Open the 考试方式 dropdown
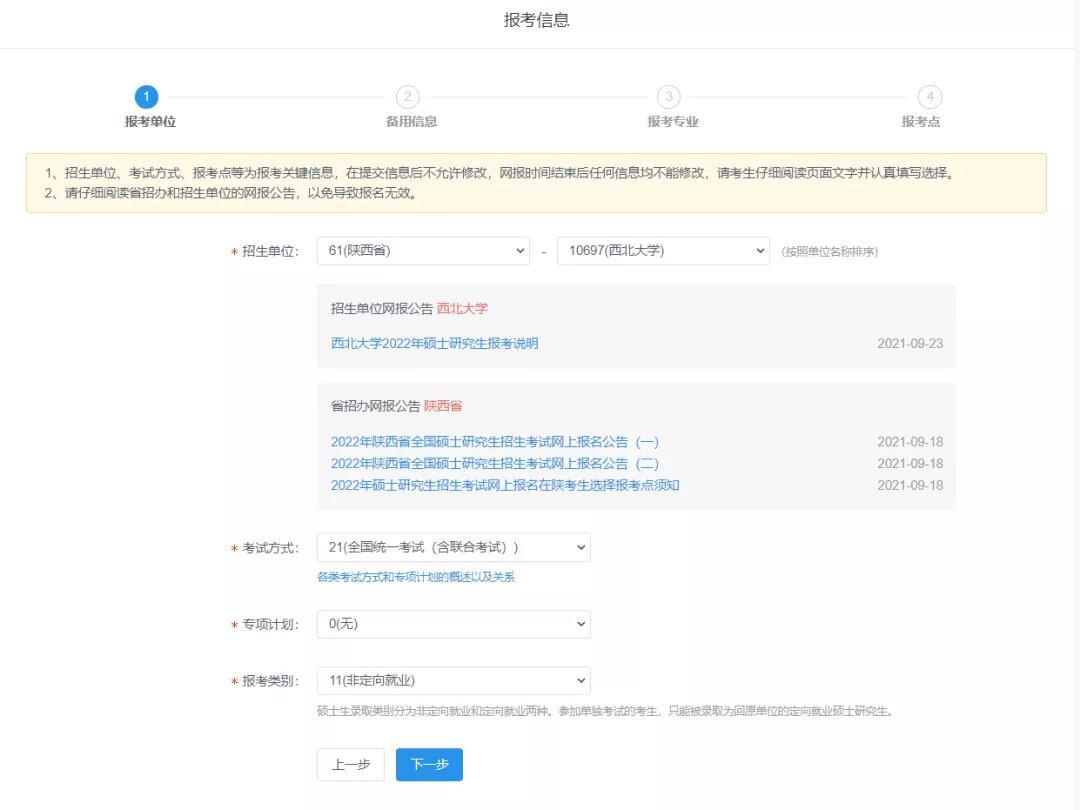This screenshot has height=810, width=1080. (453, 547)
